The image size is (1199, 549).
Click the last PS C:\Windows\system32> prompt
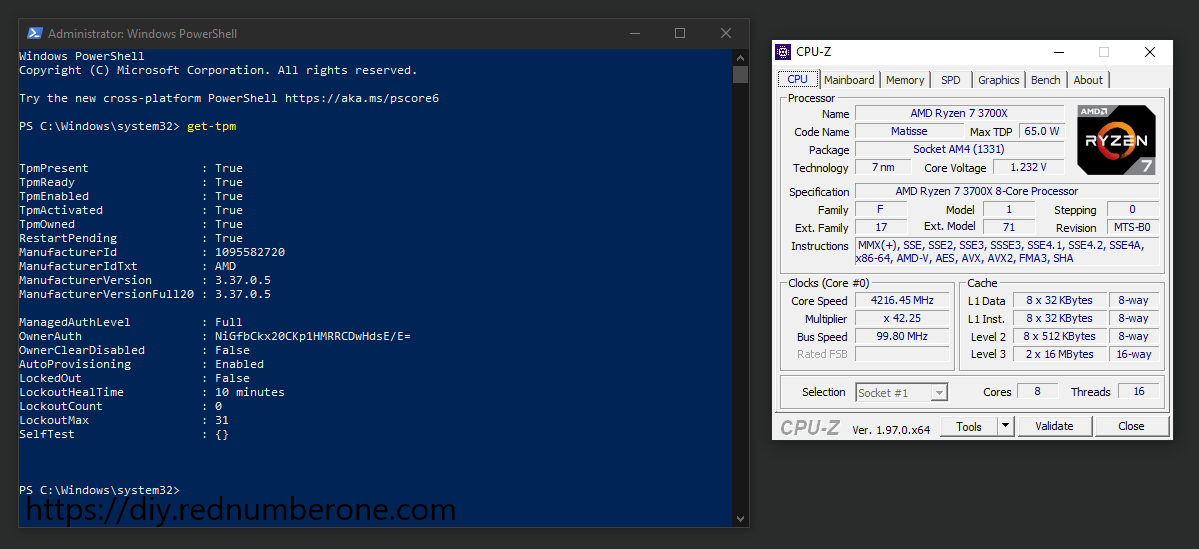tap(99, 489)
